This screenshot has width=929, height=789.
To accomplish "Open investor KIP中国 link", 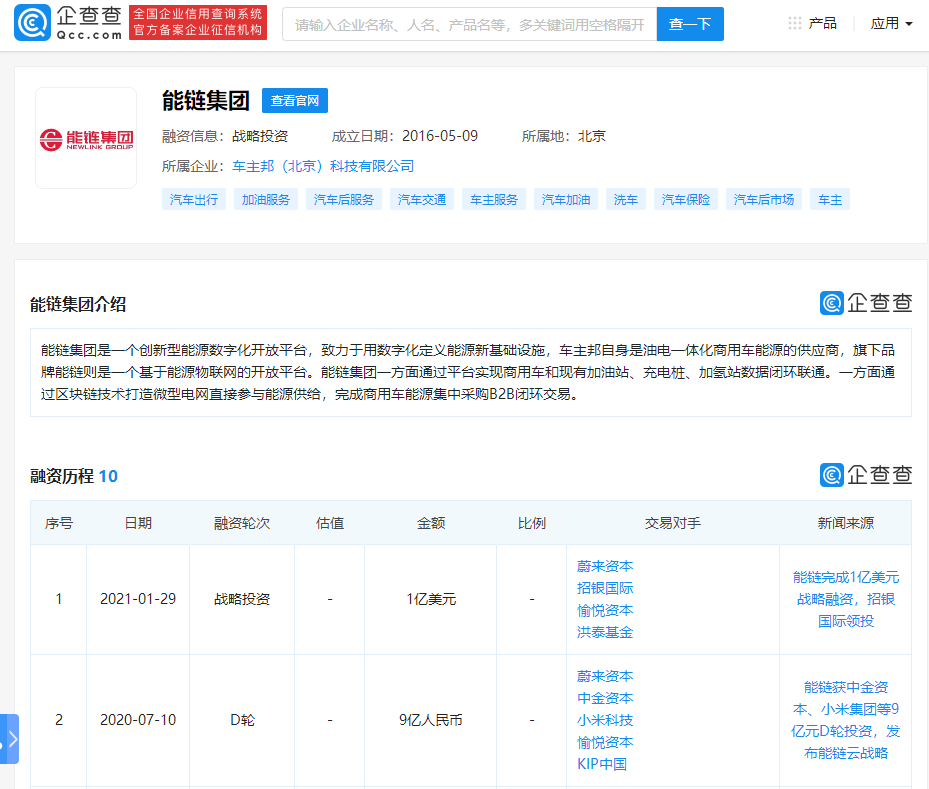I will click(x=602, y=764).
